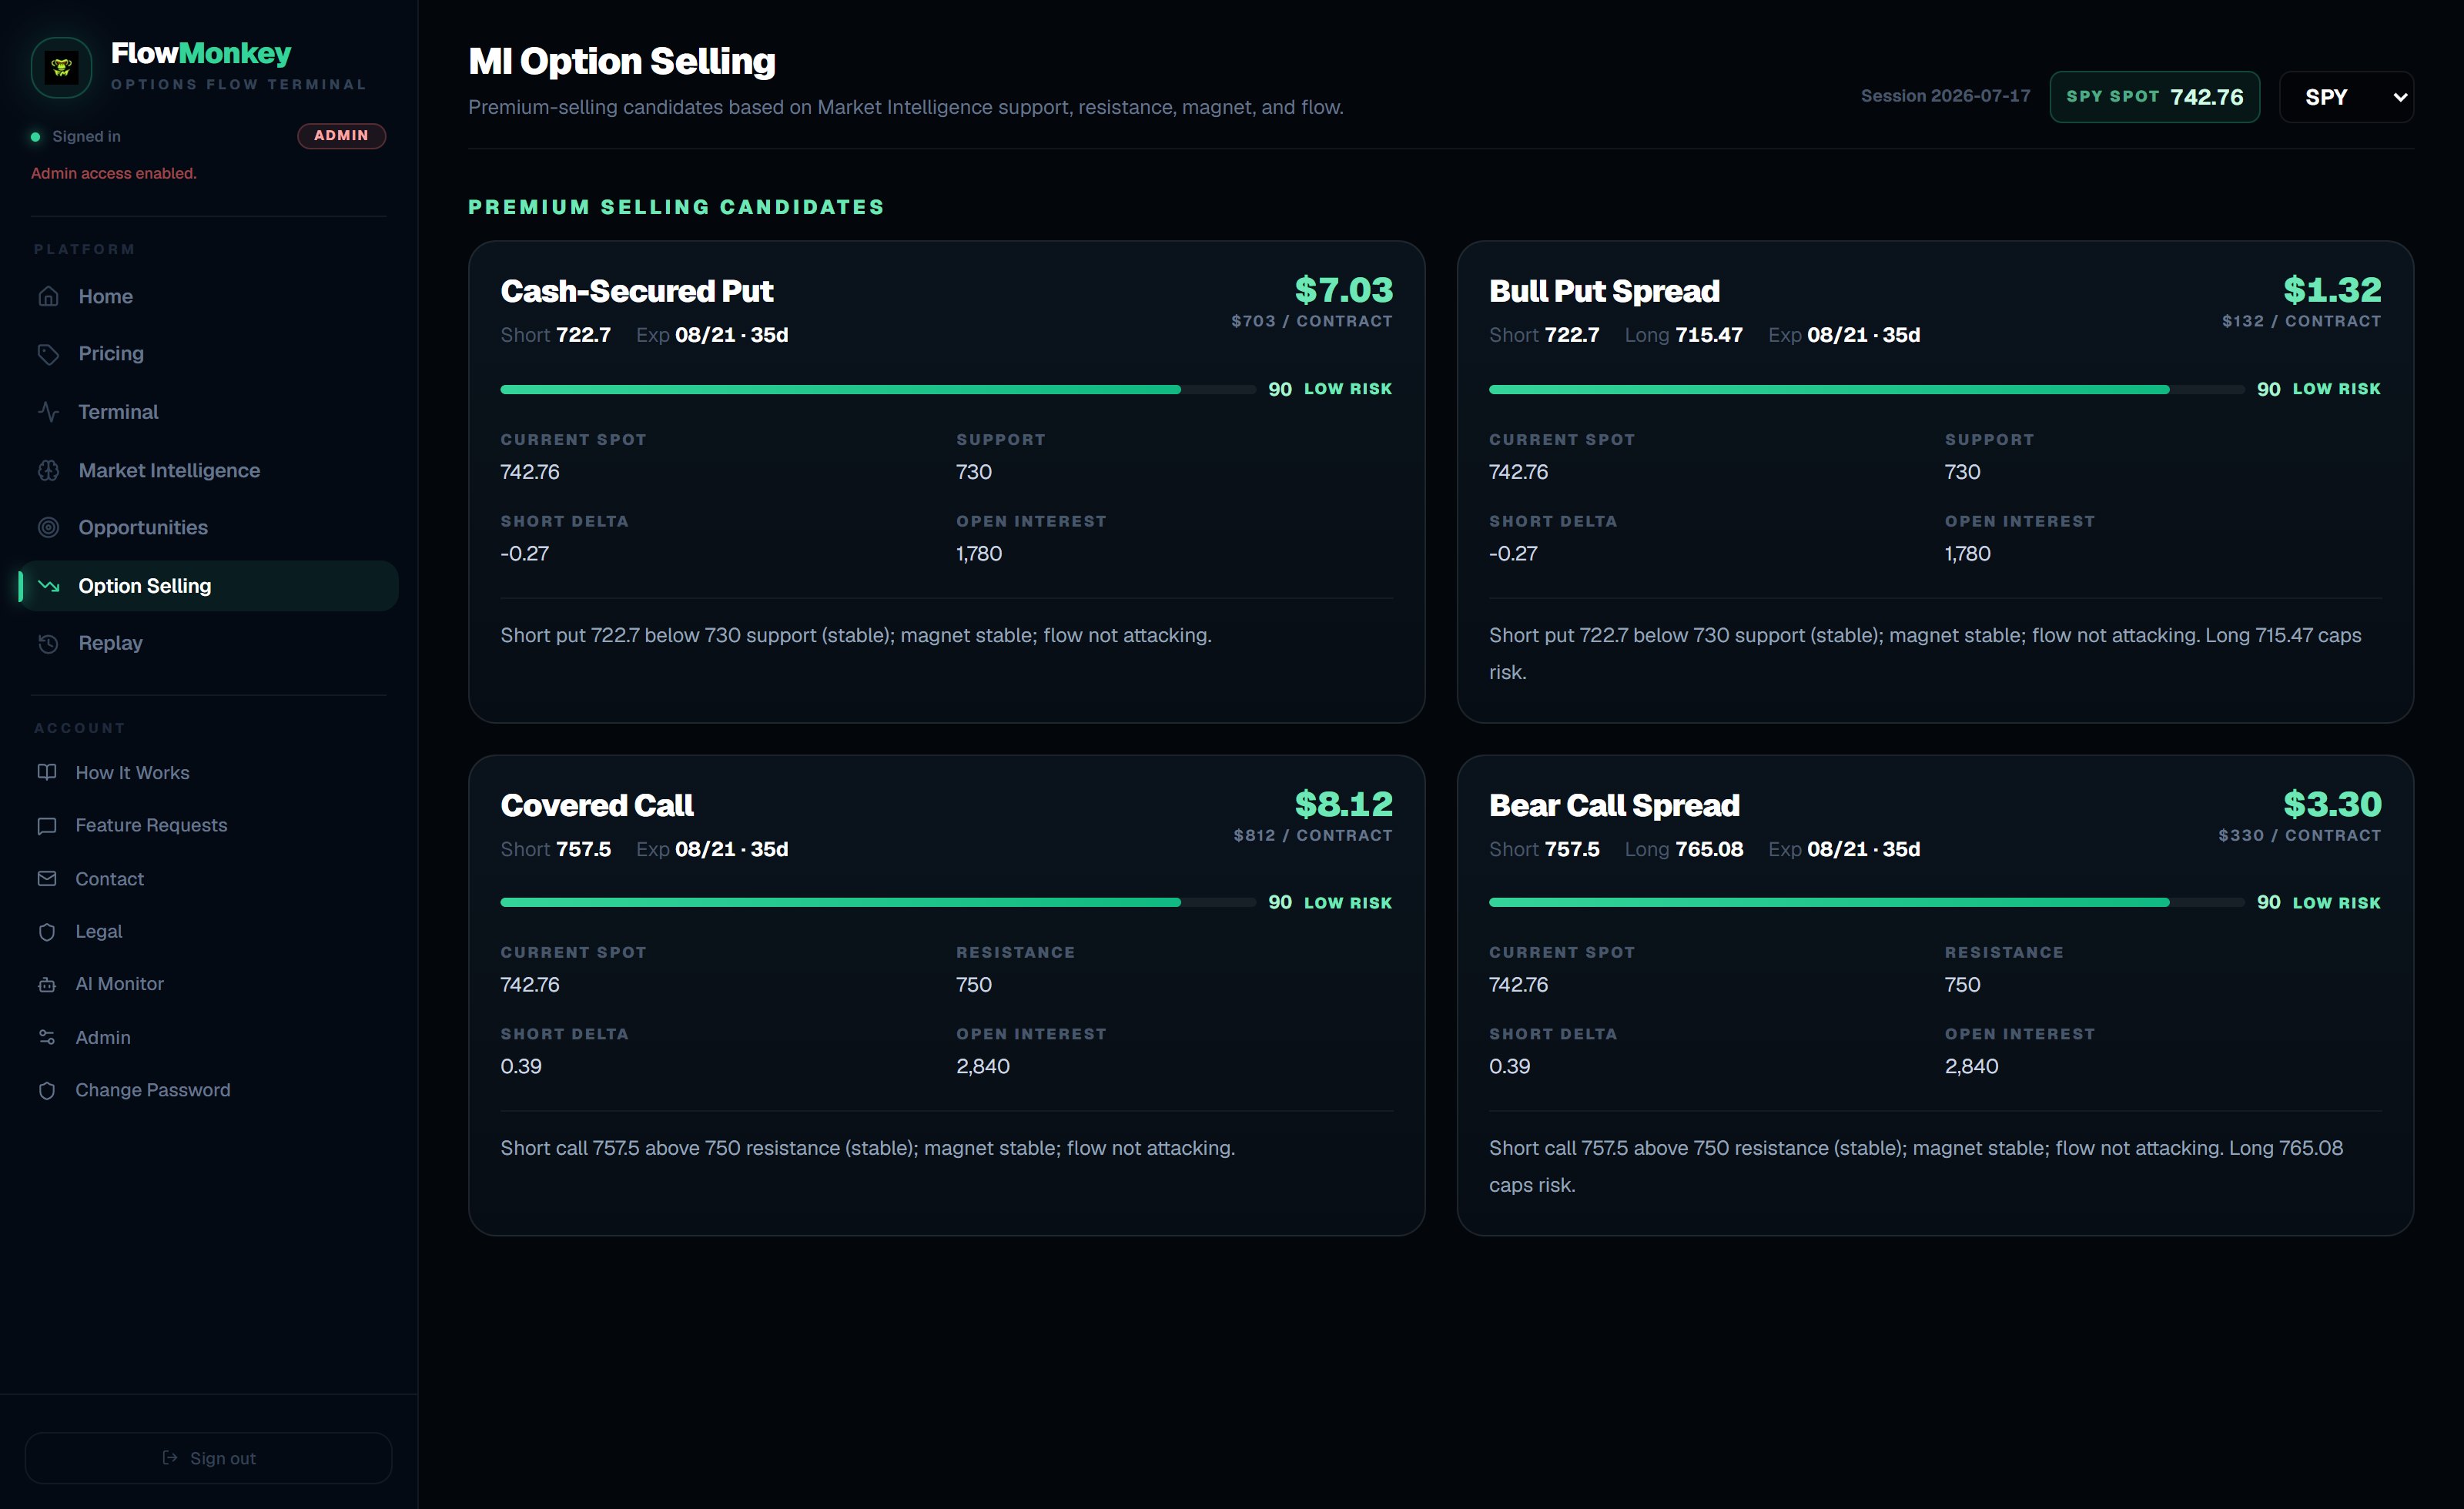Open the Home page
2464x1509 pixels.
pyautogui.click(x=209, y=296)
